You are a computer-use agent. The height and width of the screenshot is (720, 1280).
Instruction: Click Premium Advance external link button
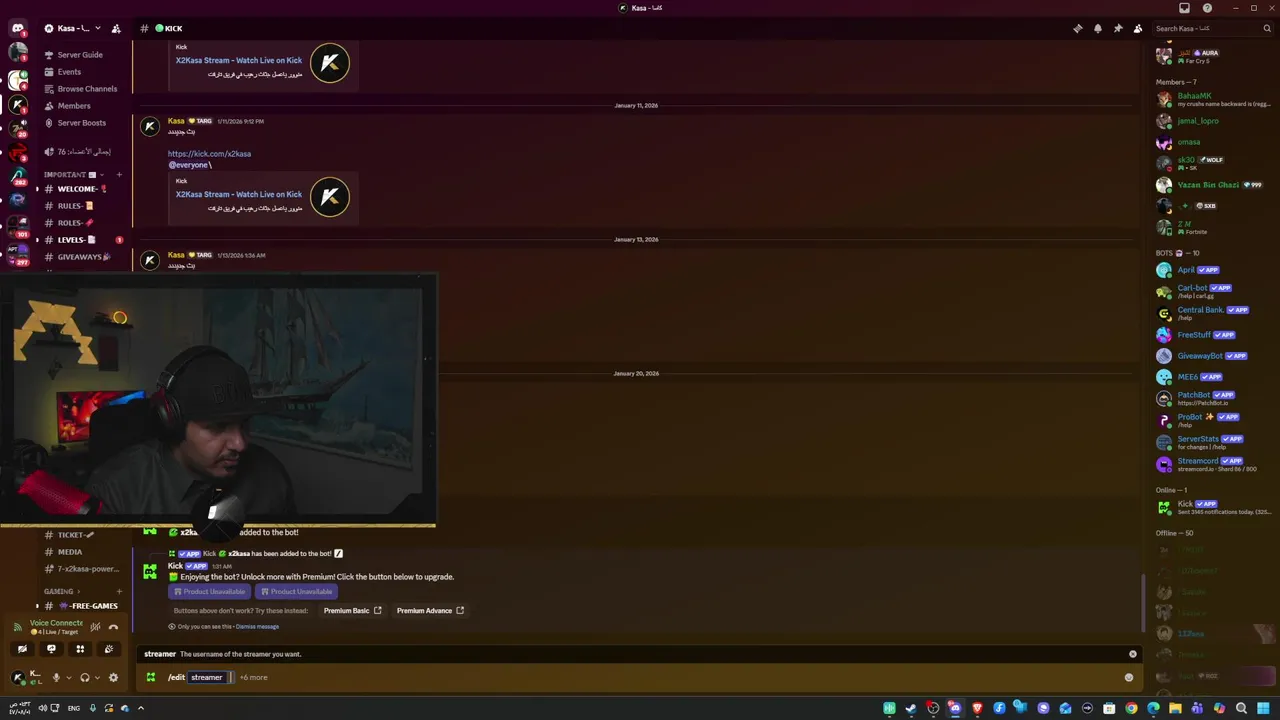coord(430,610)
